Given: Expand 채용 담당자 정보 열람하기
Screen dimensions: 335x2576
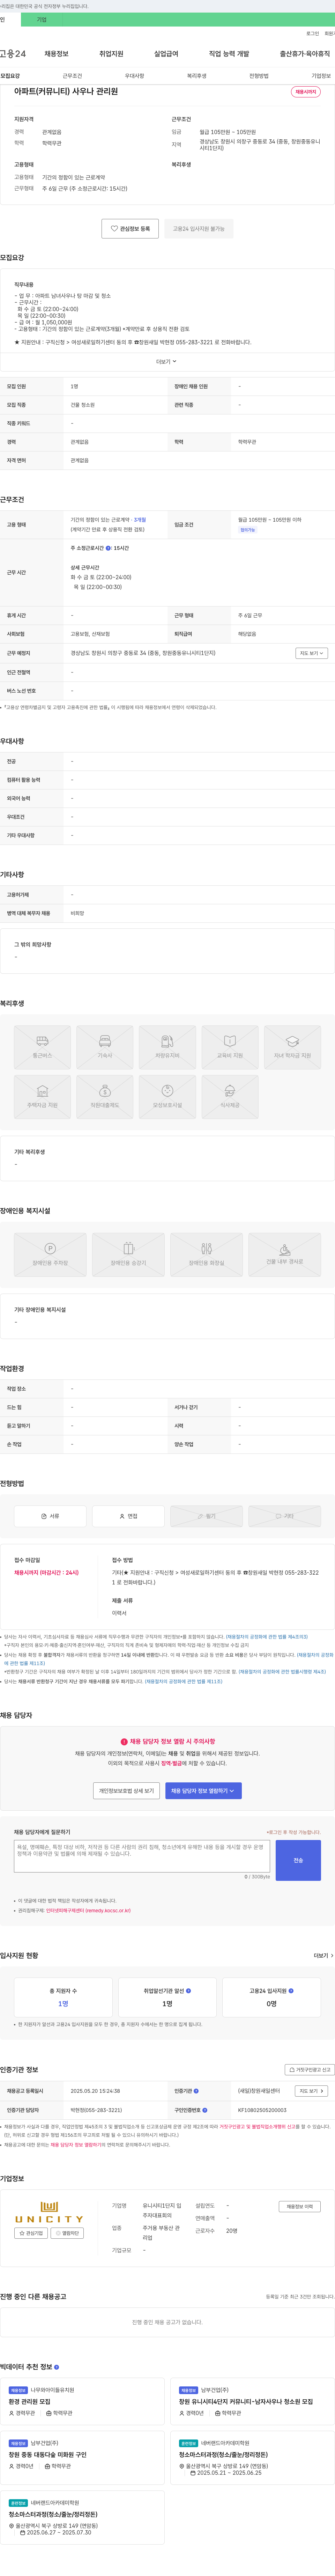Looking at the screenshot, I should (x=203, y=1791).
